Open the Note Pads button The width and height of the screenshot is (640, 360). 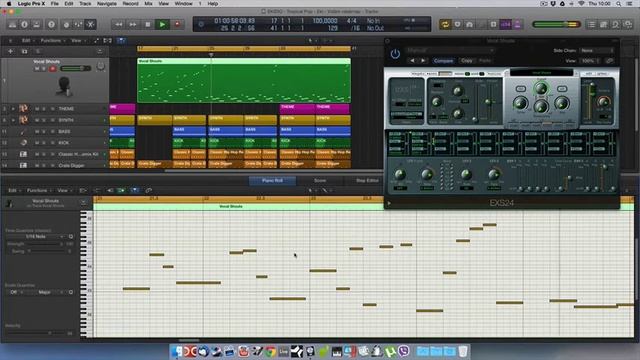[x=604, y=24]
